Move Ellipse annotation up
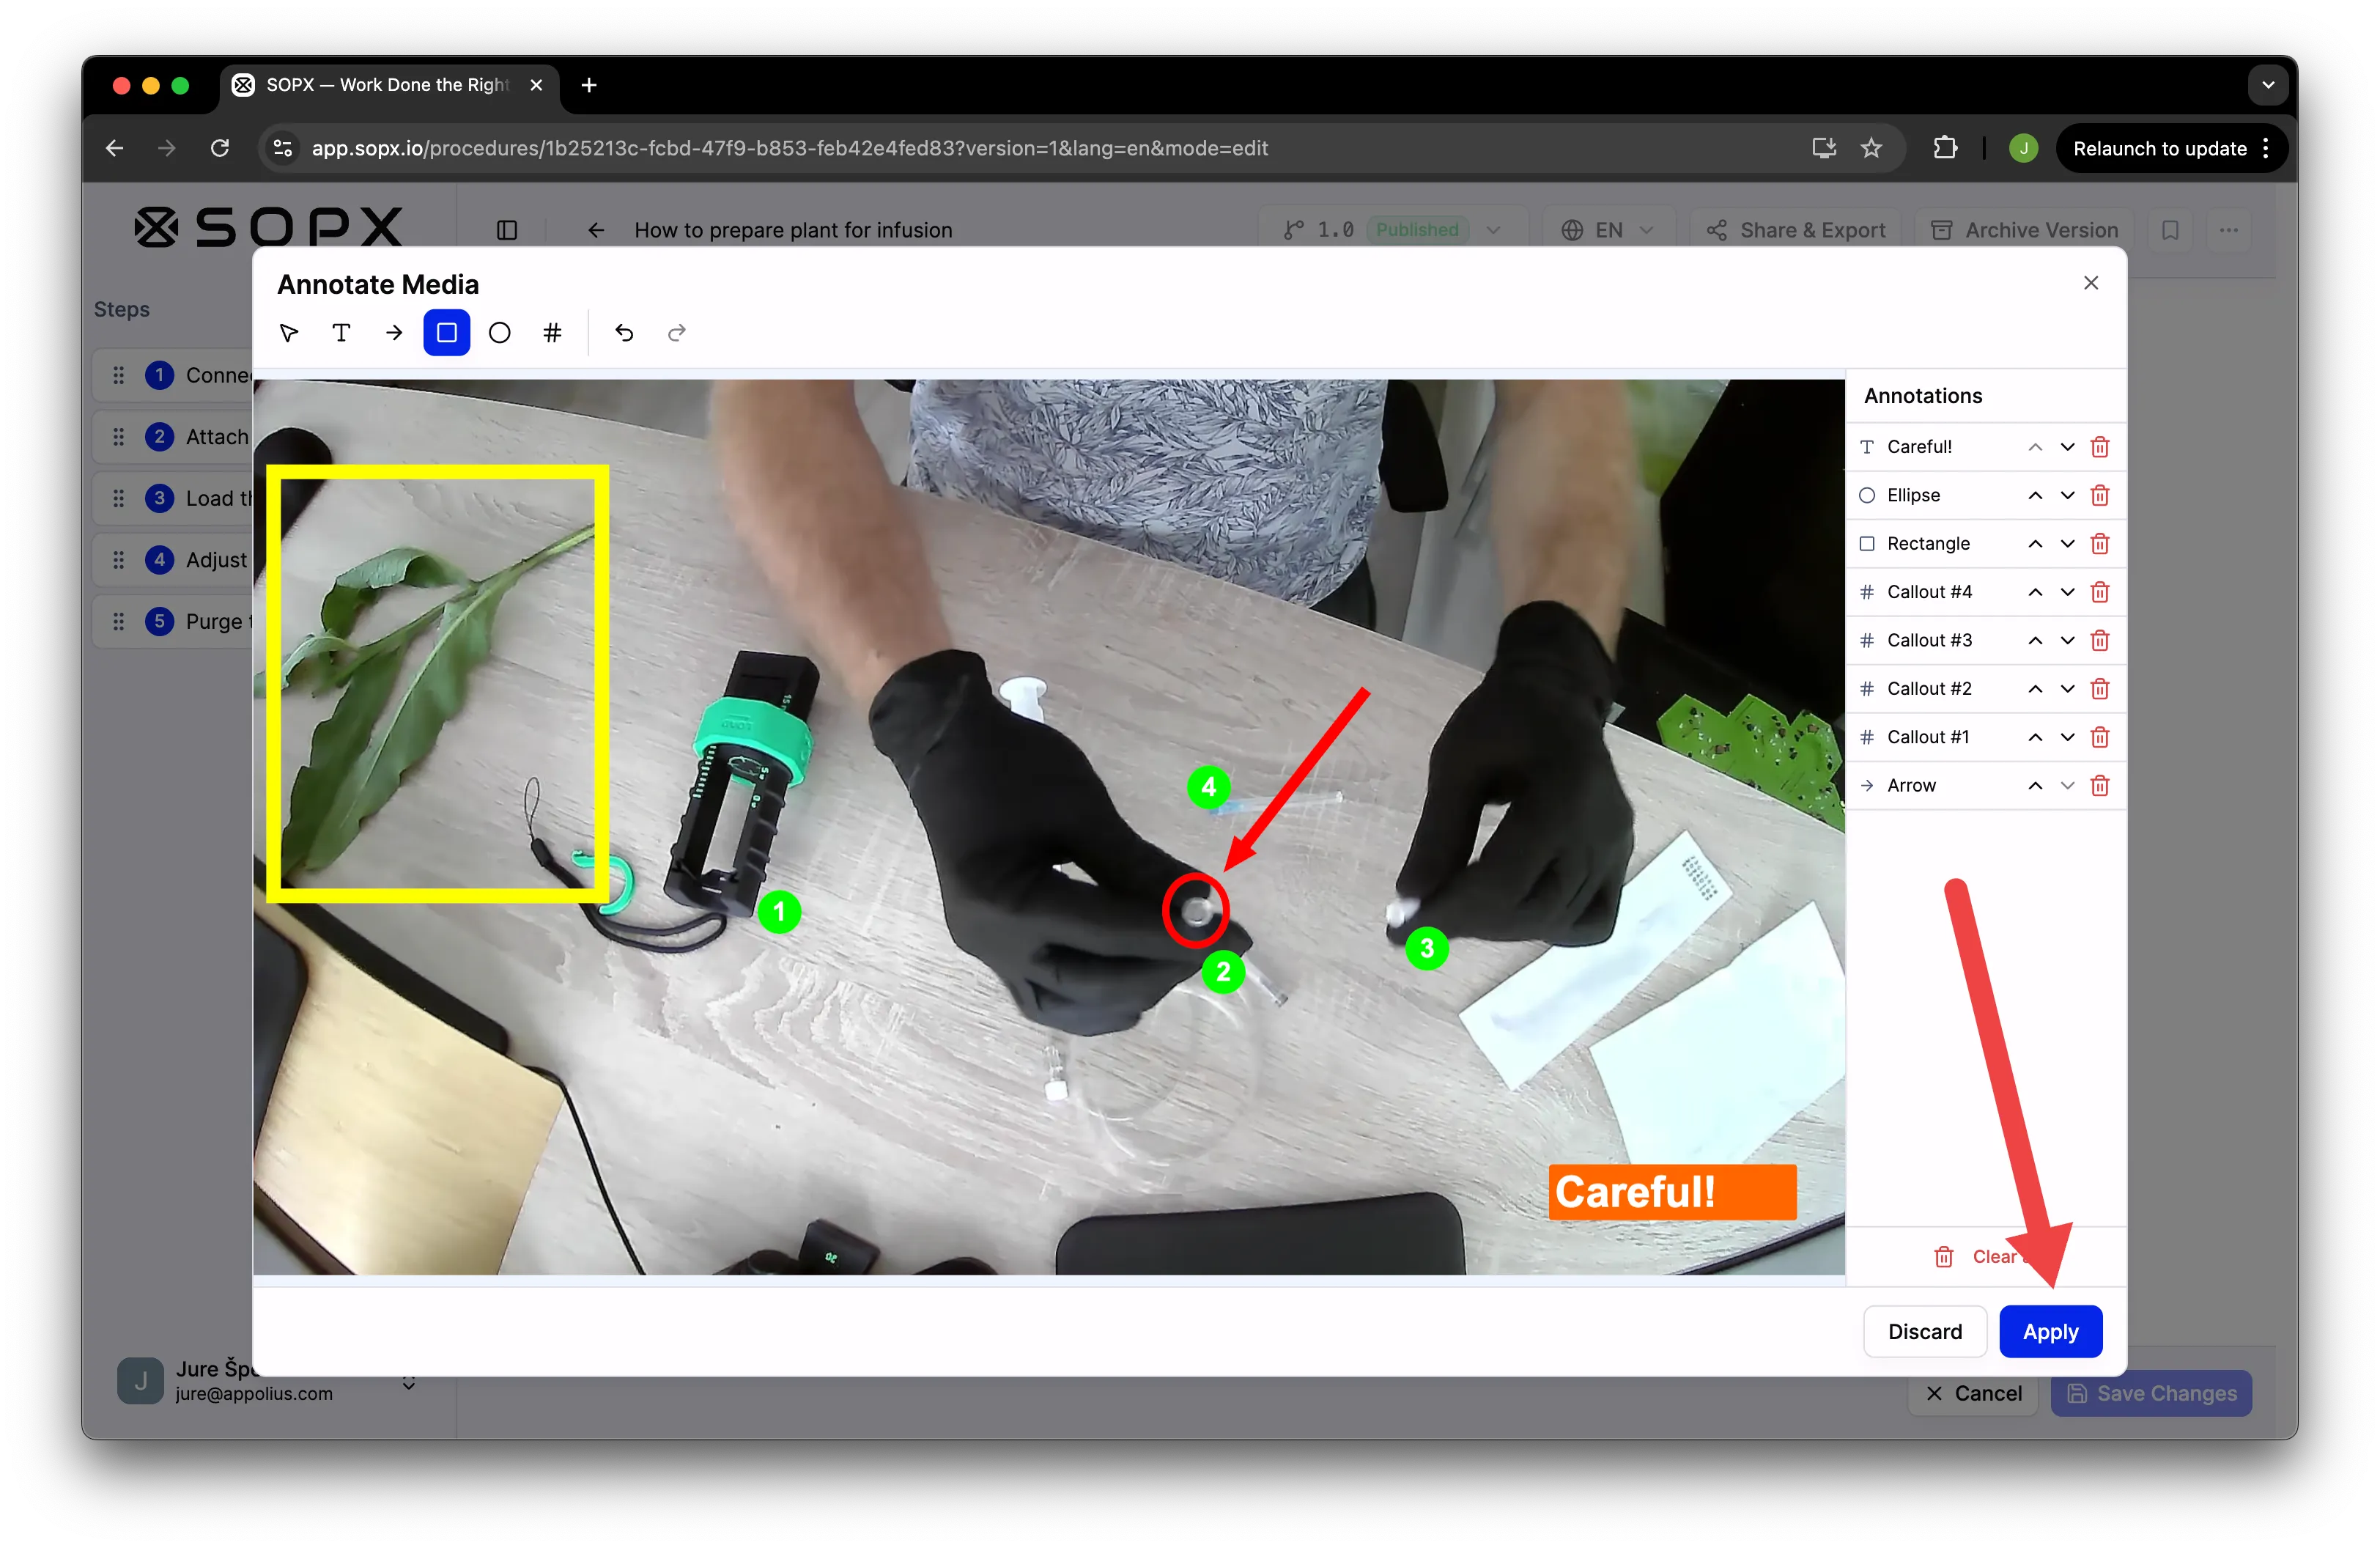 tap(2035, 495)
